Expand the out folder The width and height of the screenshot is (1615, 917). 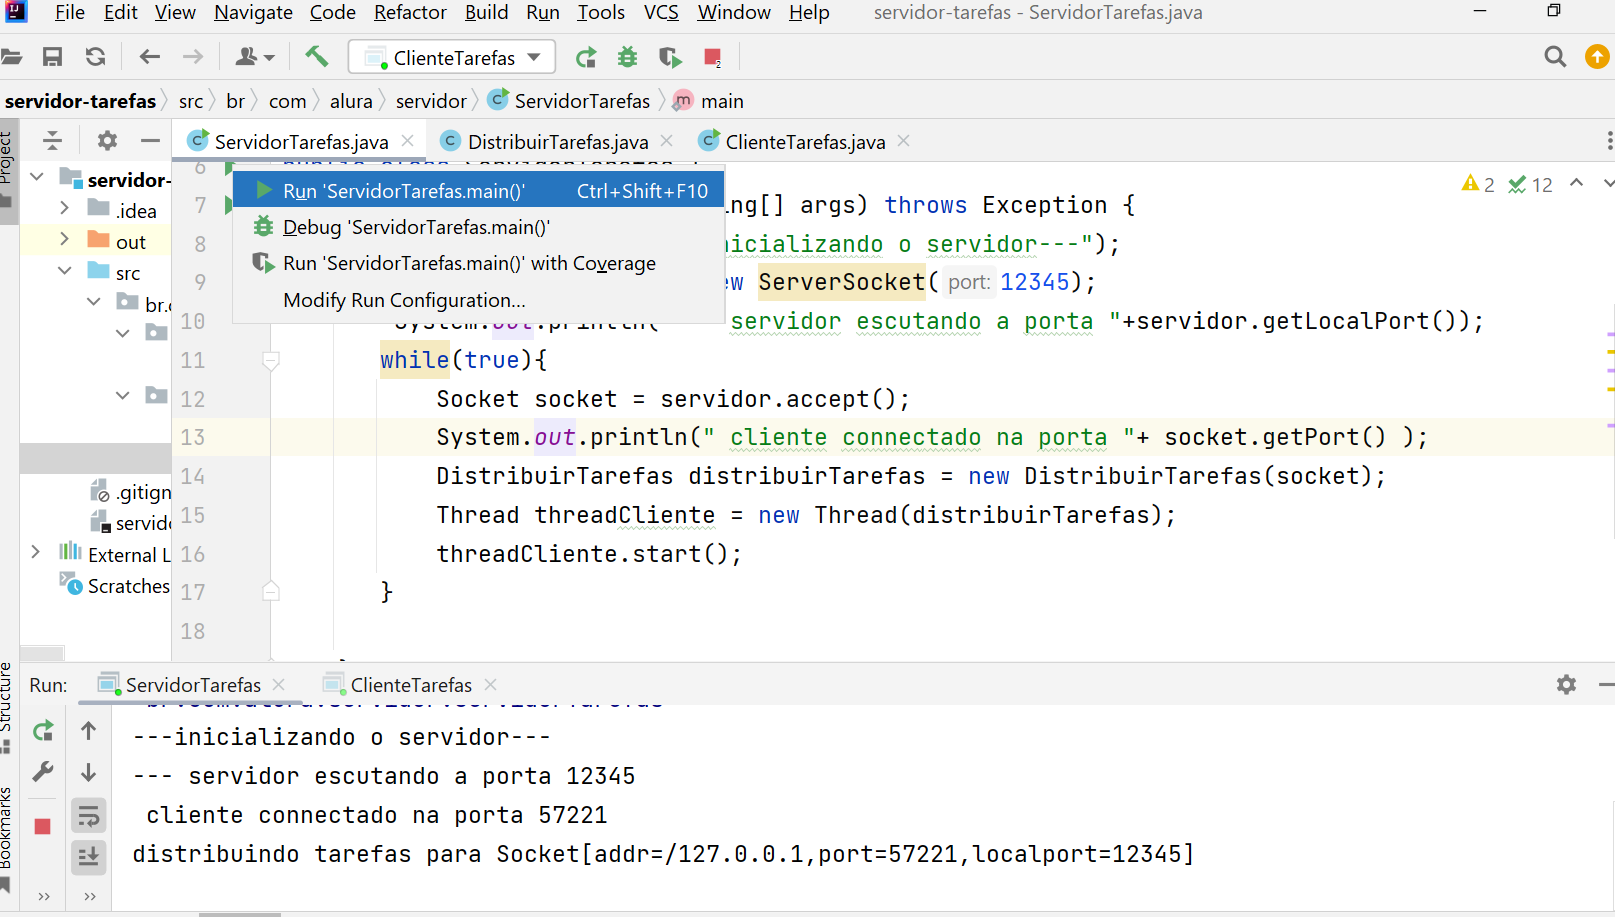pyautogui.click(x=65, y=240)
